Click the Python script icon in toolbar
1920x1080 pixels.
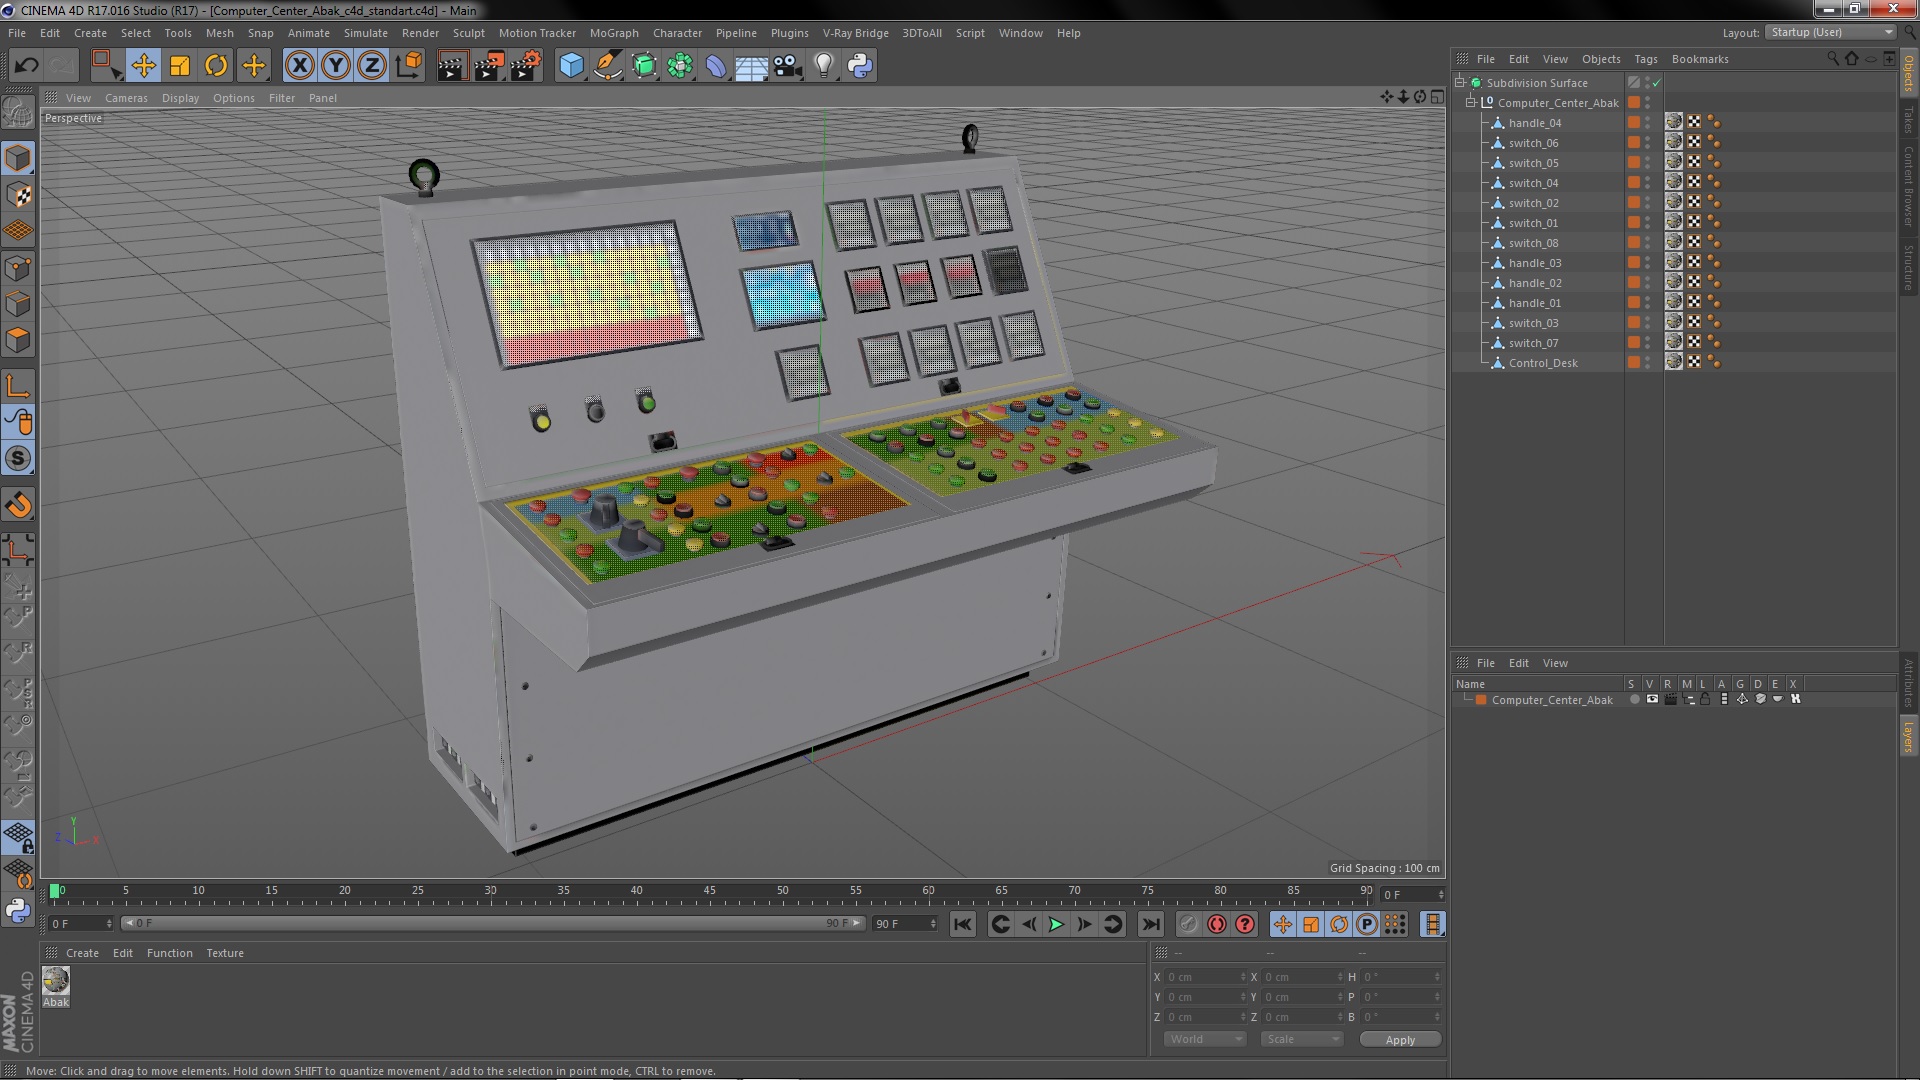(x=859, y=66)
